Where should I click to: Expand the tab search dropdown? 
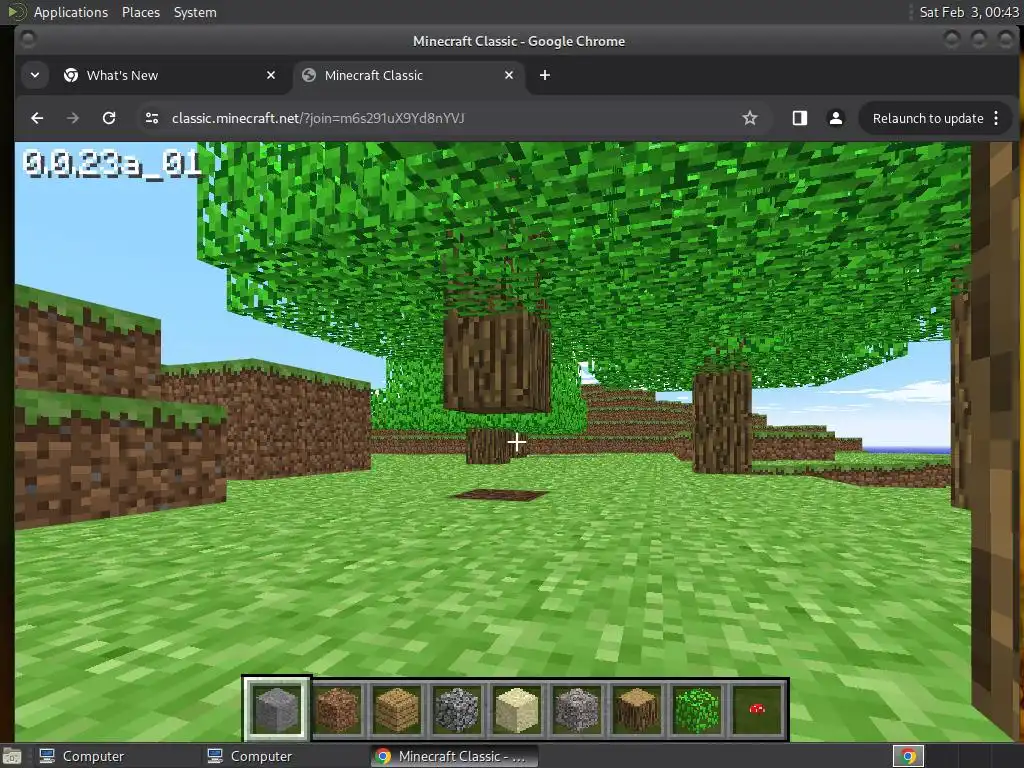tap(35, 75)
